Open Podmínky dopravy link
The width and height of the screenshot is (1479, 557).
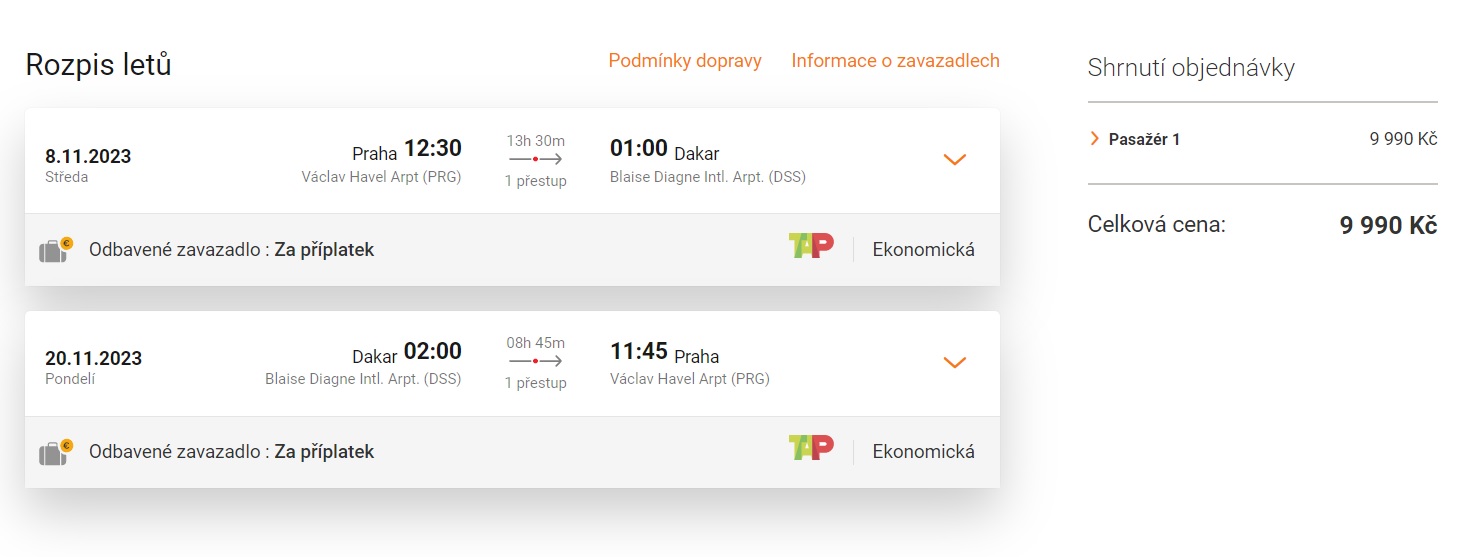tap(685, 61)
